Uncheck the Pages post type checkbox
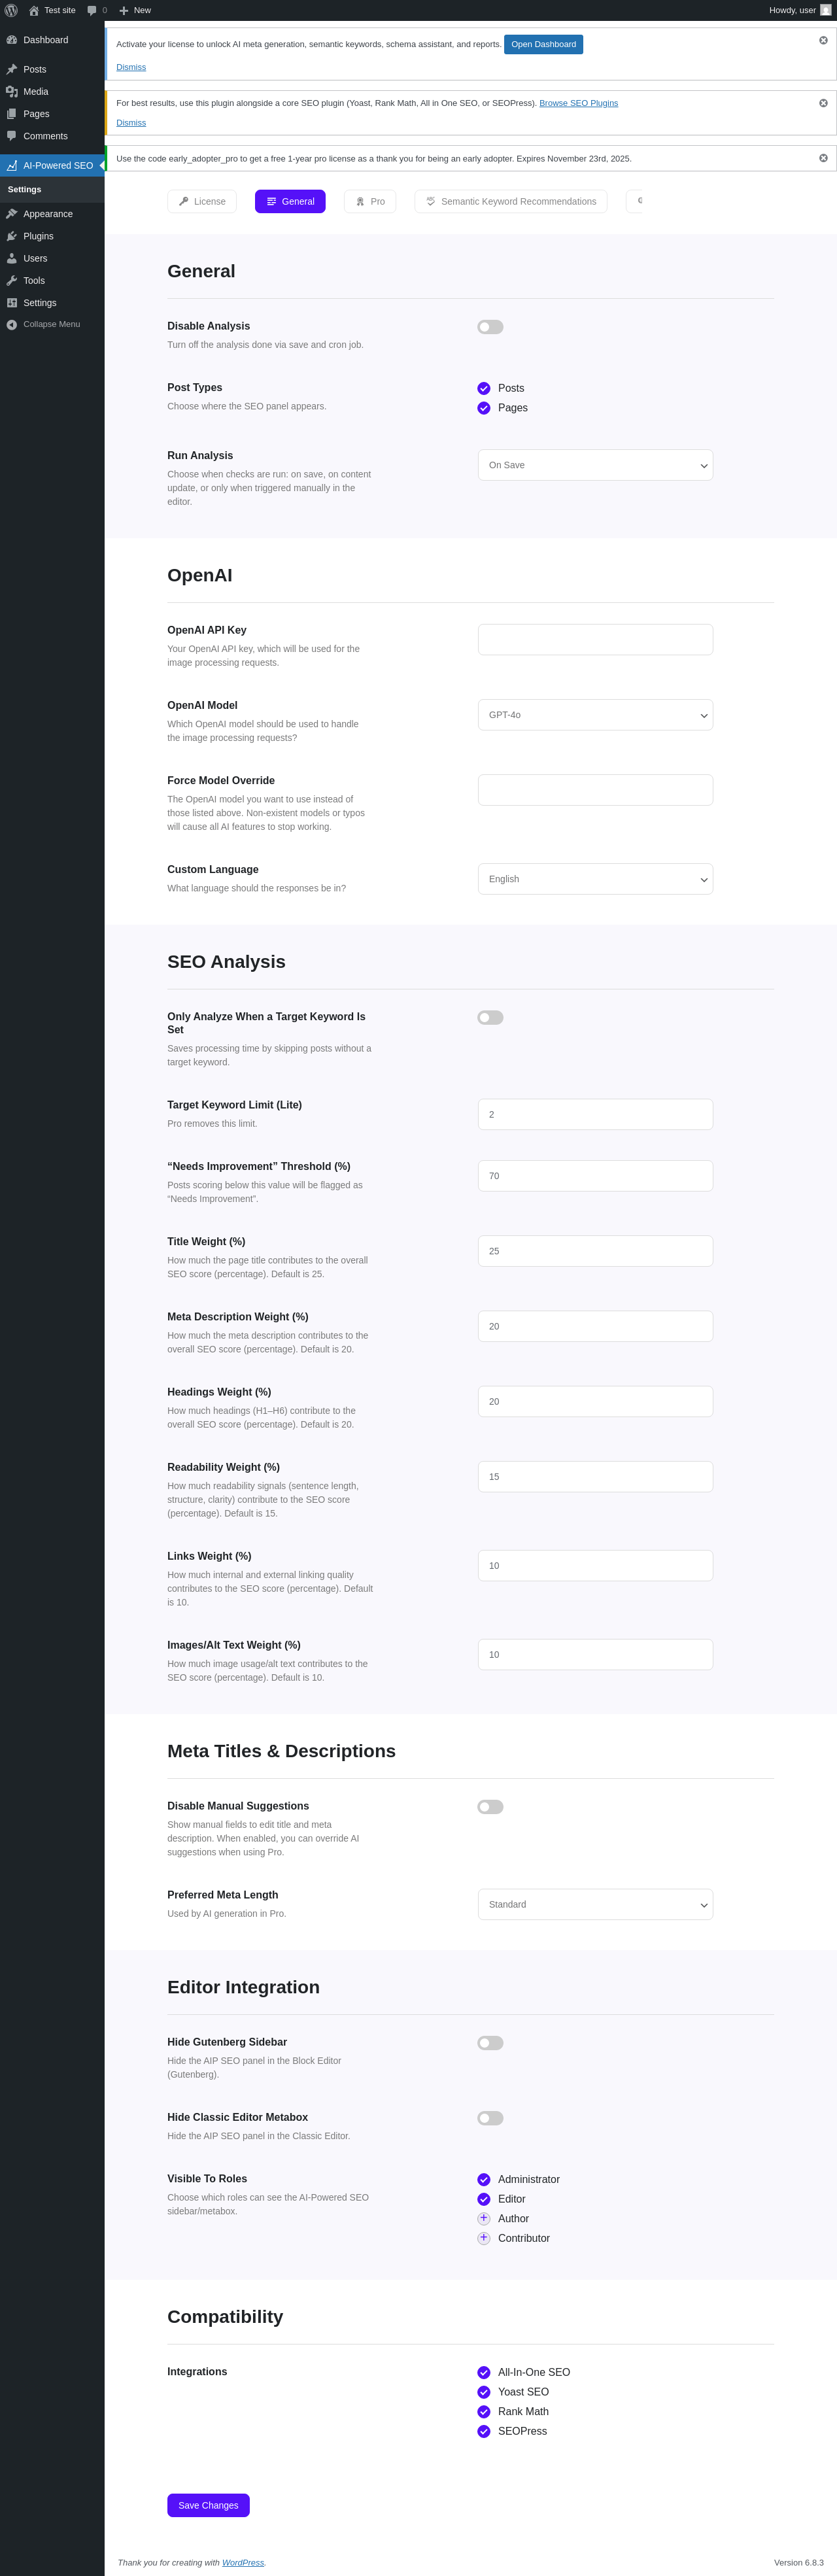Viewport: 837px width, 2576px height. (x=484, y=408)
